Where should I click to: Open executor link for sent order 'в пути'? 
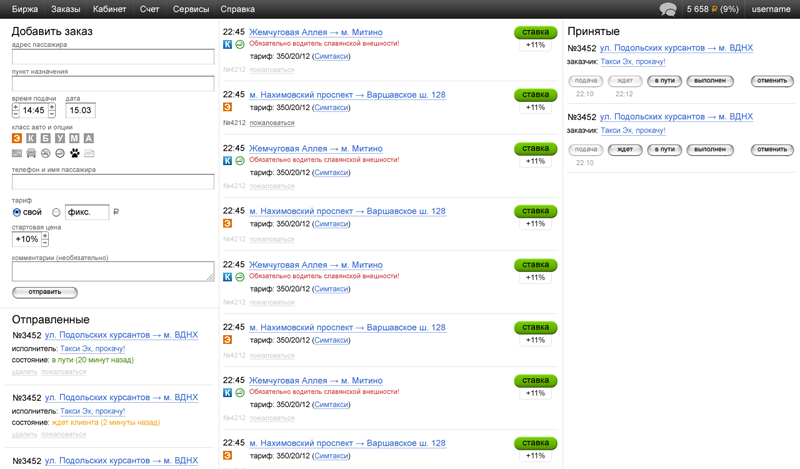92,349
